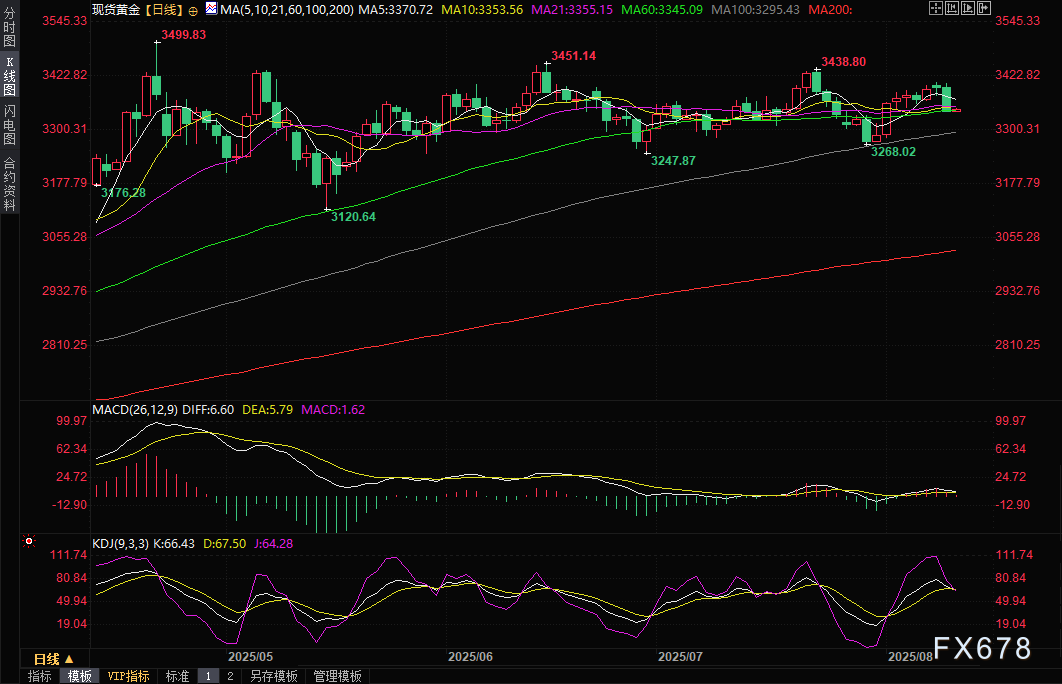Click the small red icon above KDJ label

(x=29, y=541)
